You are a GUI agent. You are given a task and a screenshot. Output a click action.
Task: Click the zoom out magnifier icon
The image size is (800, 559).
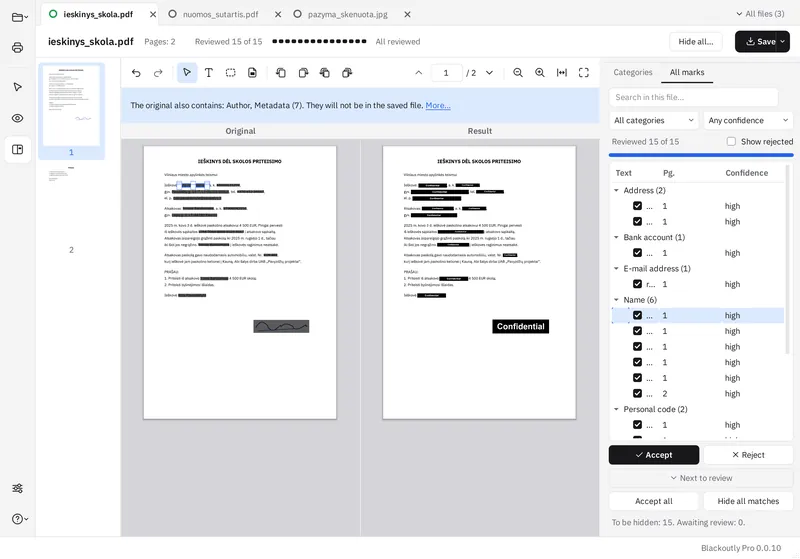click(x=518, y=73)
